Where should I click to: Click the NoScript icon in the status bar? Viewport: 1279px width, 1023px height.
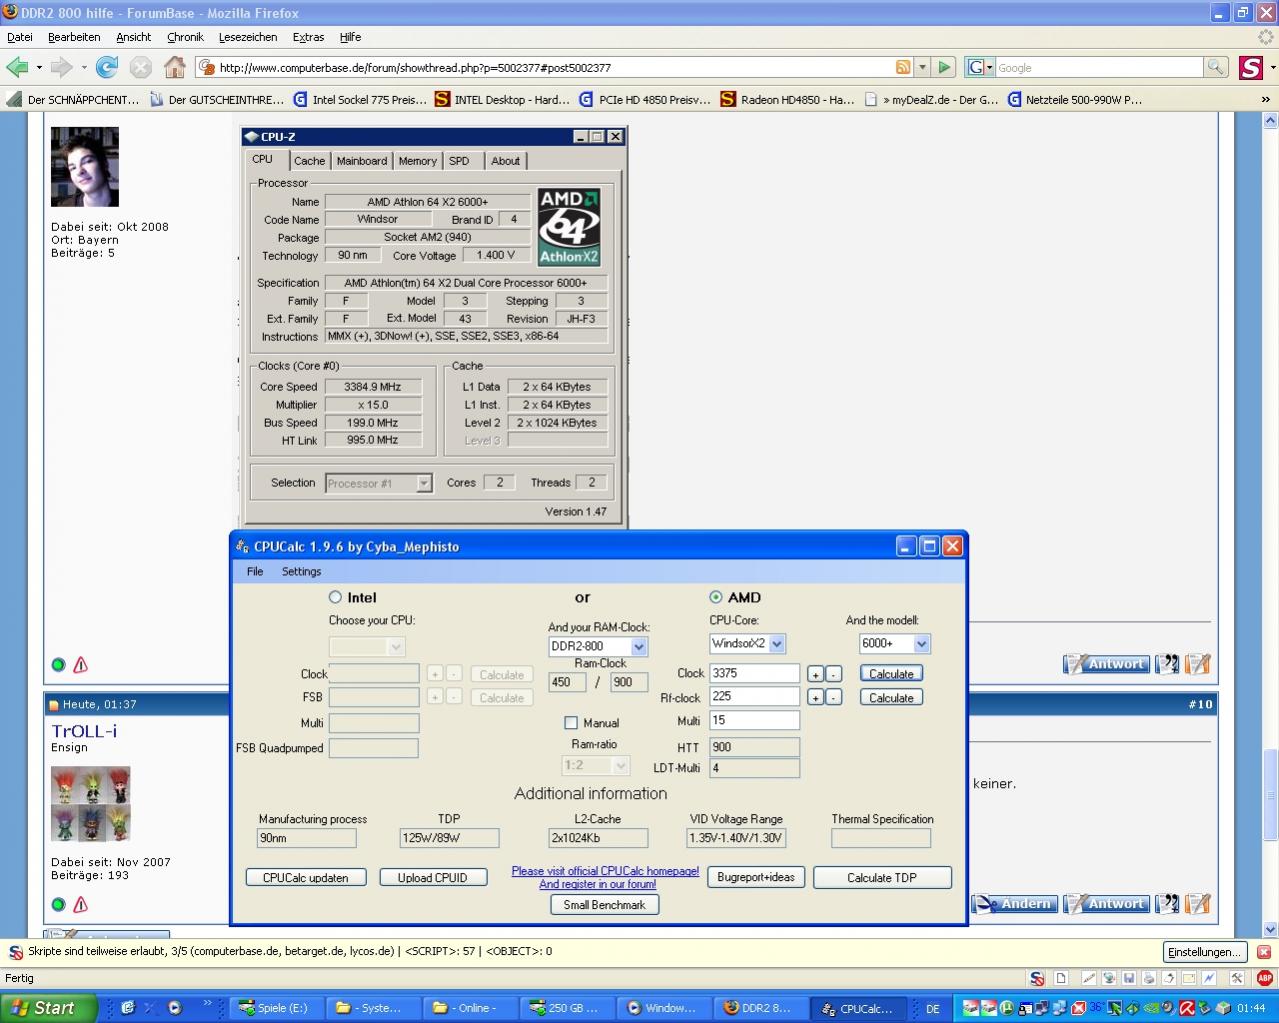click(1037, 978)
